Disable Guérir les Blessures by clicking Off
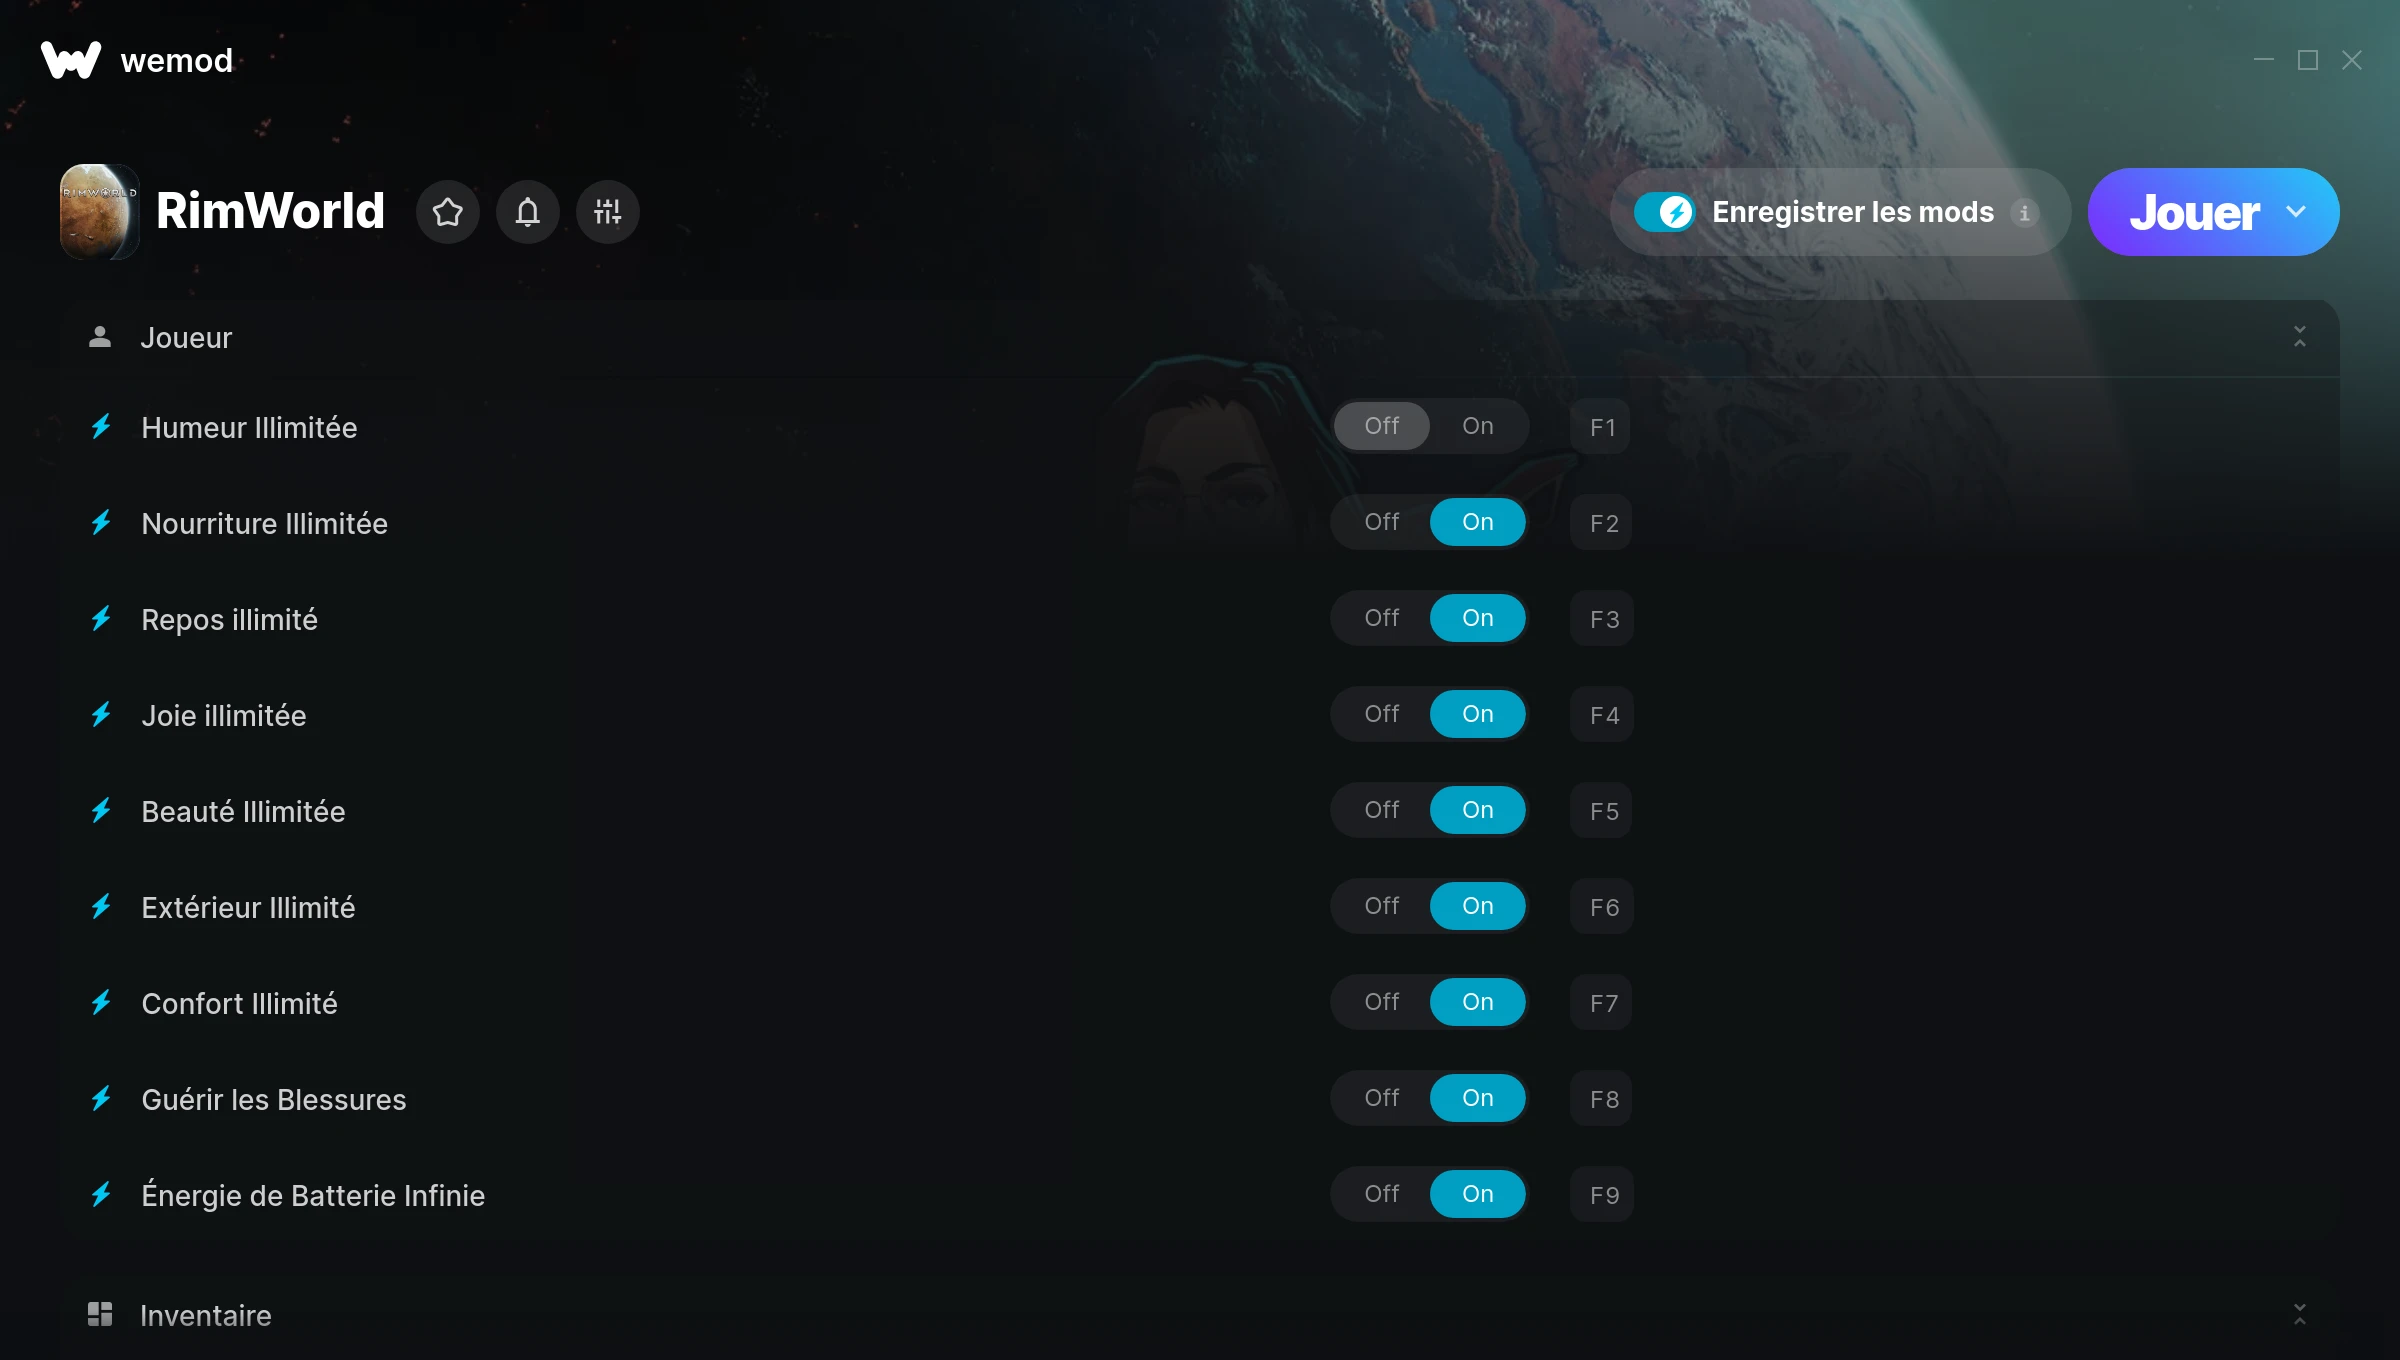Viewport: 2400px width, 1360px height. [x=1381, y=1098]
